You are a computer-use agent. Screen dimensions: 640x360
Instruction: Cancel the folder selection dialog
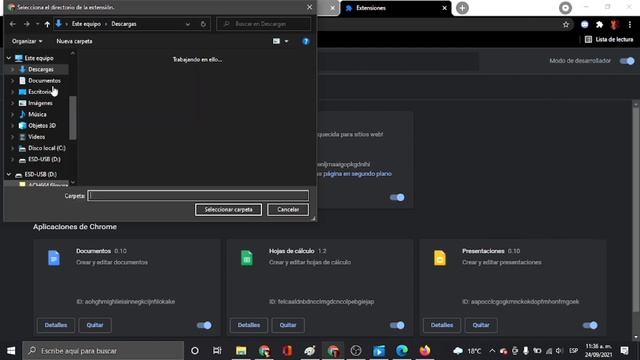click(288, 209)
